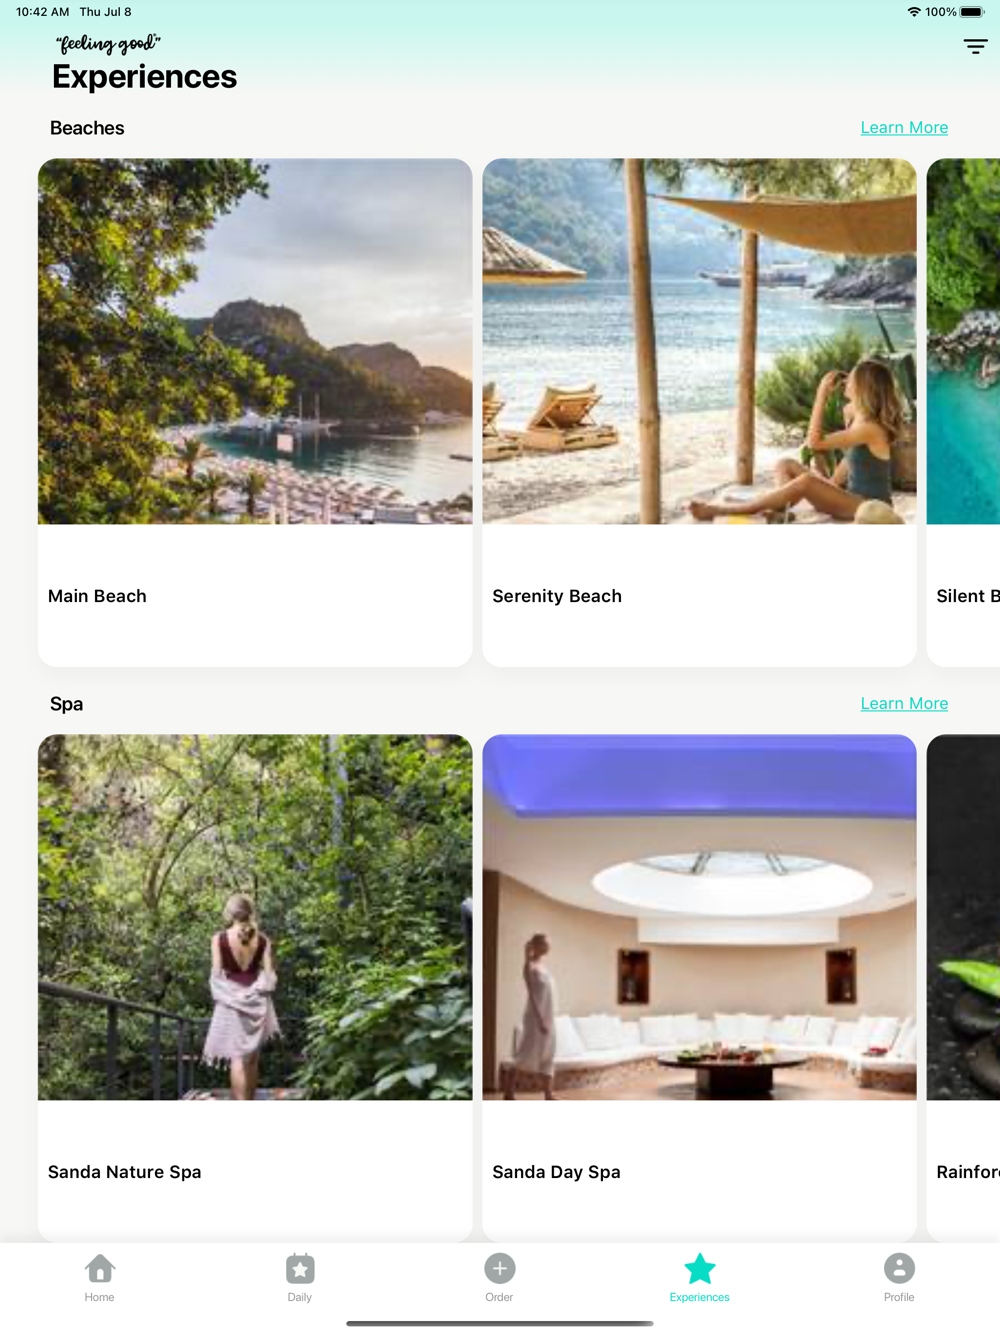This screenshot has height=1334, width=1000.
Task: Tap the Home house icon
Action: 100,1268
